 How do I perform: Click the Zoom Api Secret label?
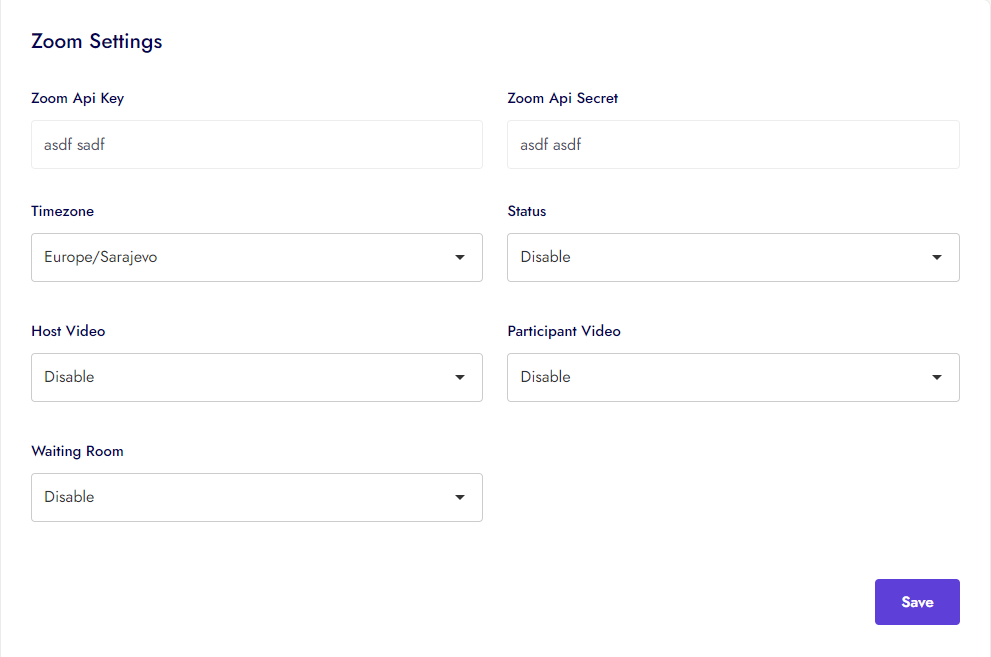point(563,98)
